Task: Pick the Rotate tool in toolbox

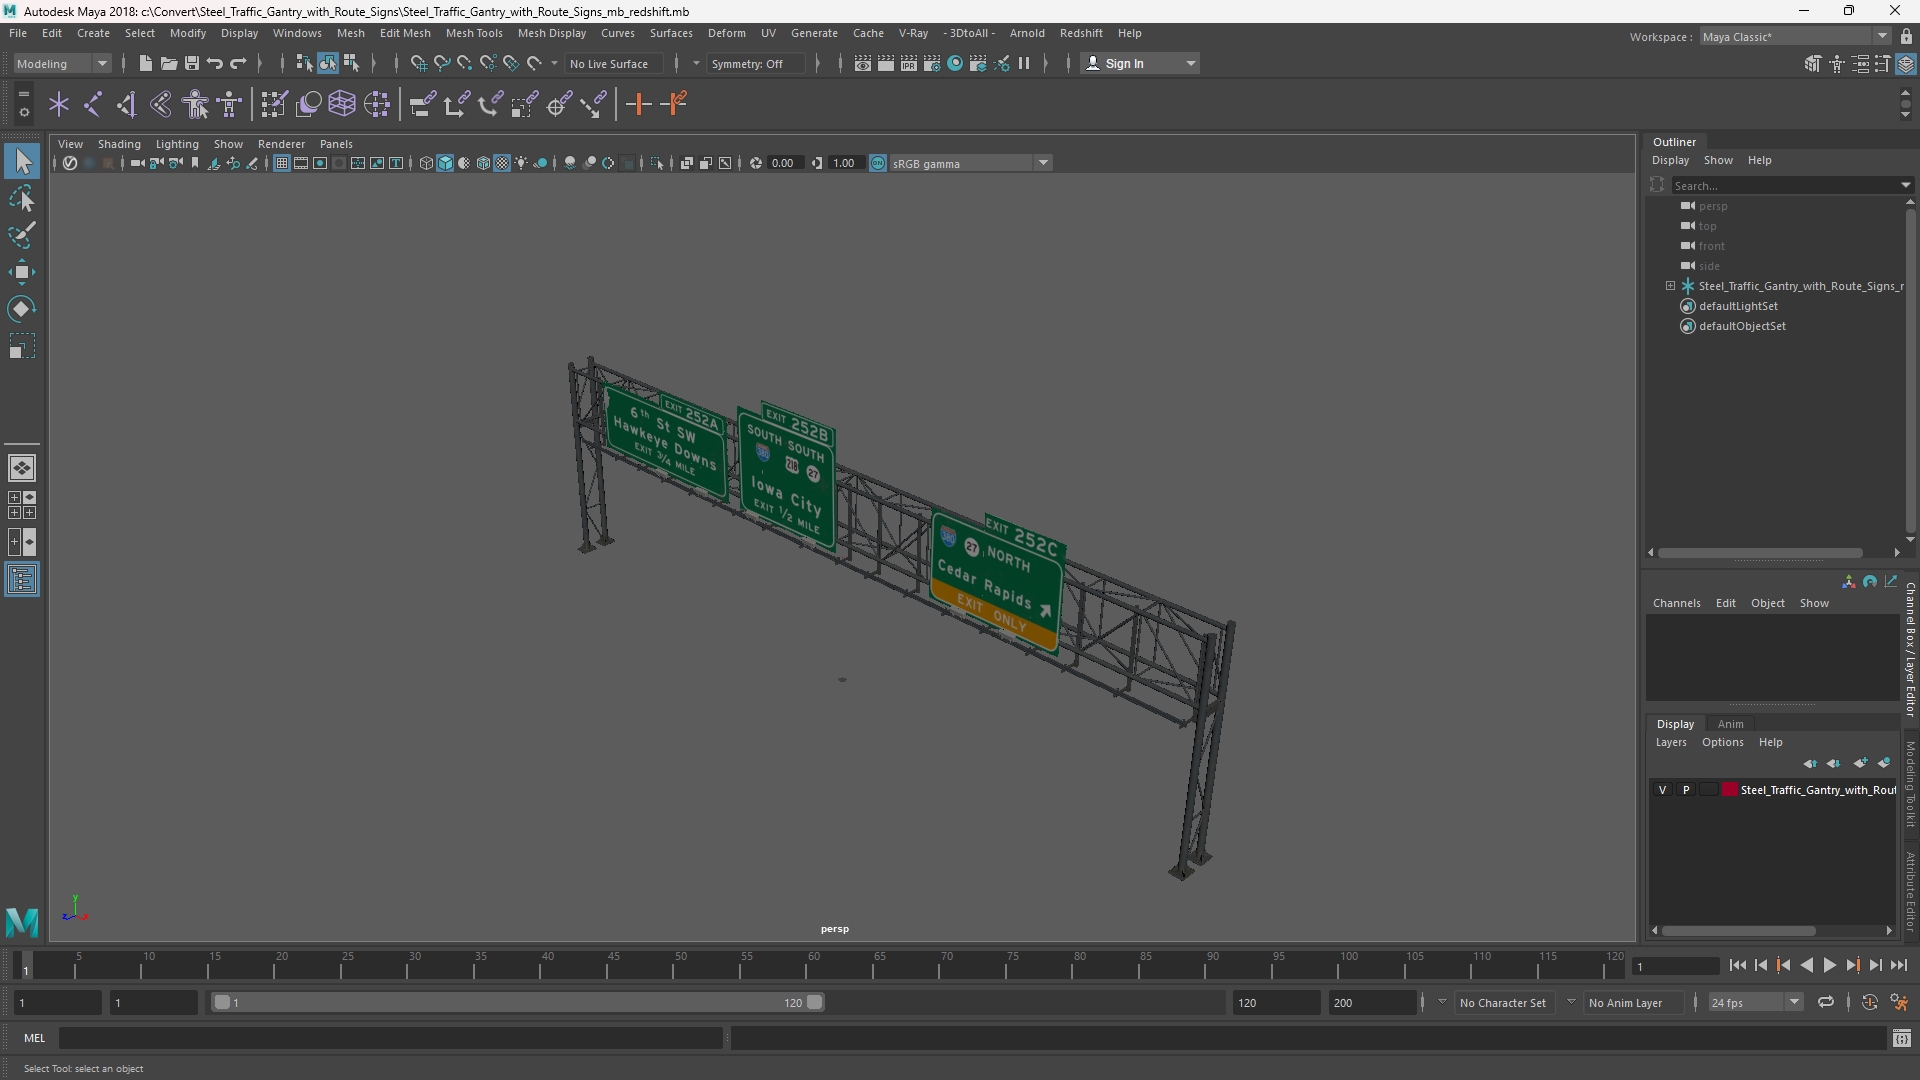Action: click(x=22, y=309)
